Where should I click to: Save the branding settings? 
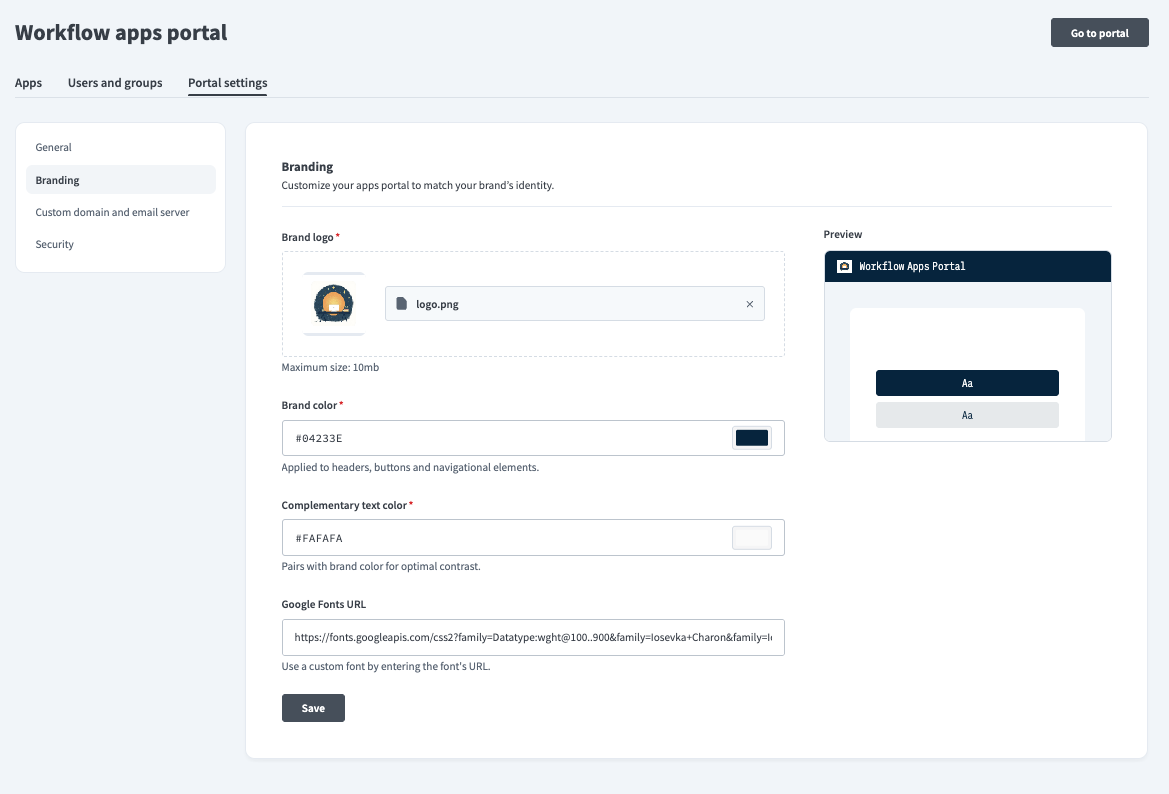(x=313, y=708)
